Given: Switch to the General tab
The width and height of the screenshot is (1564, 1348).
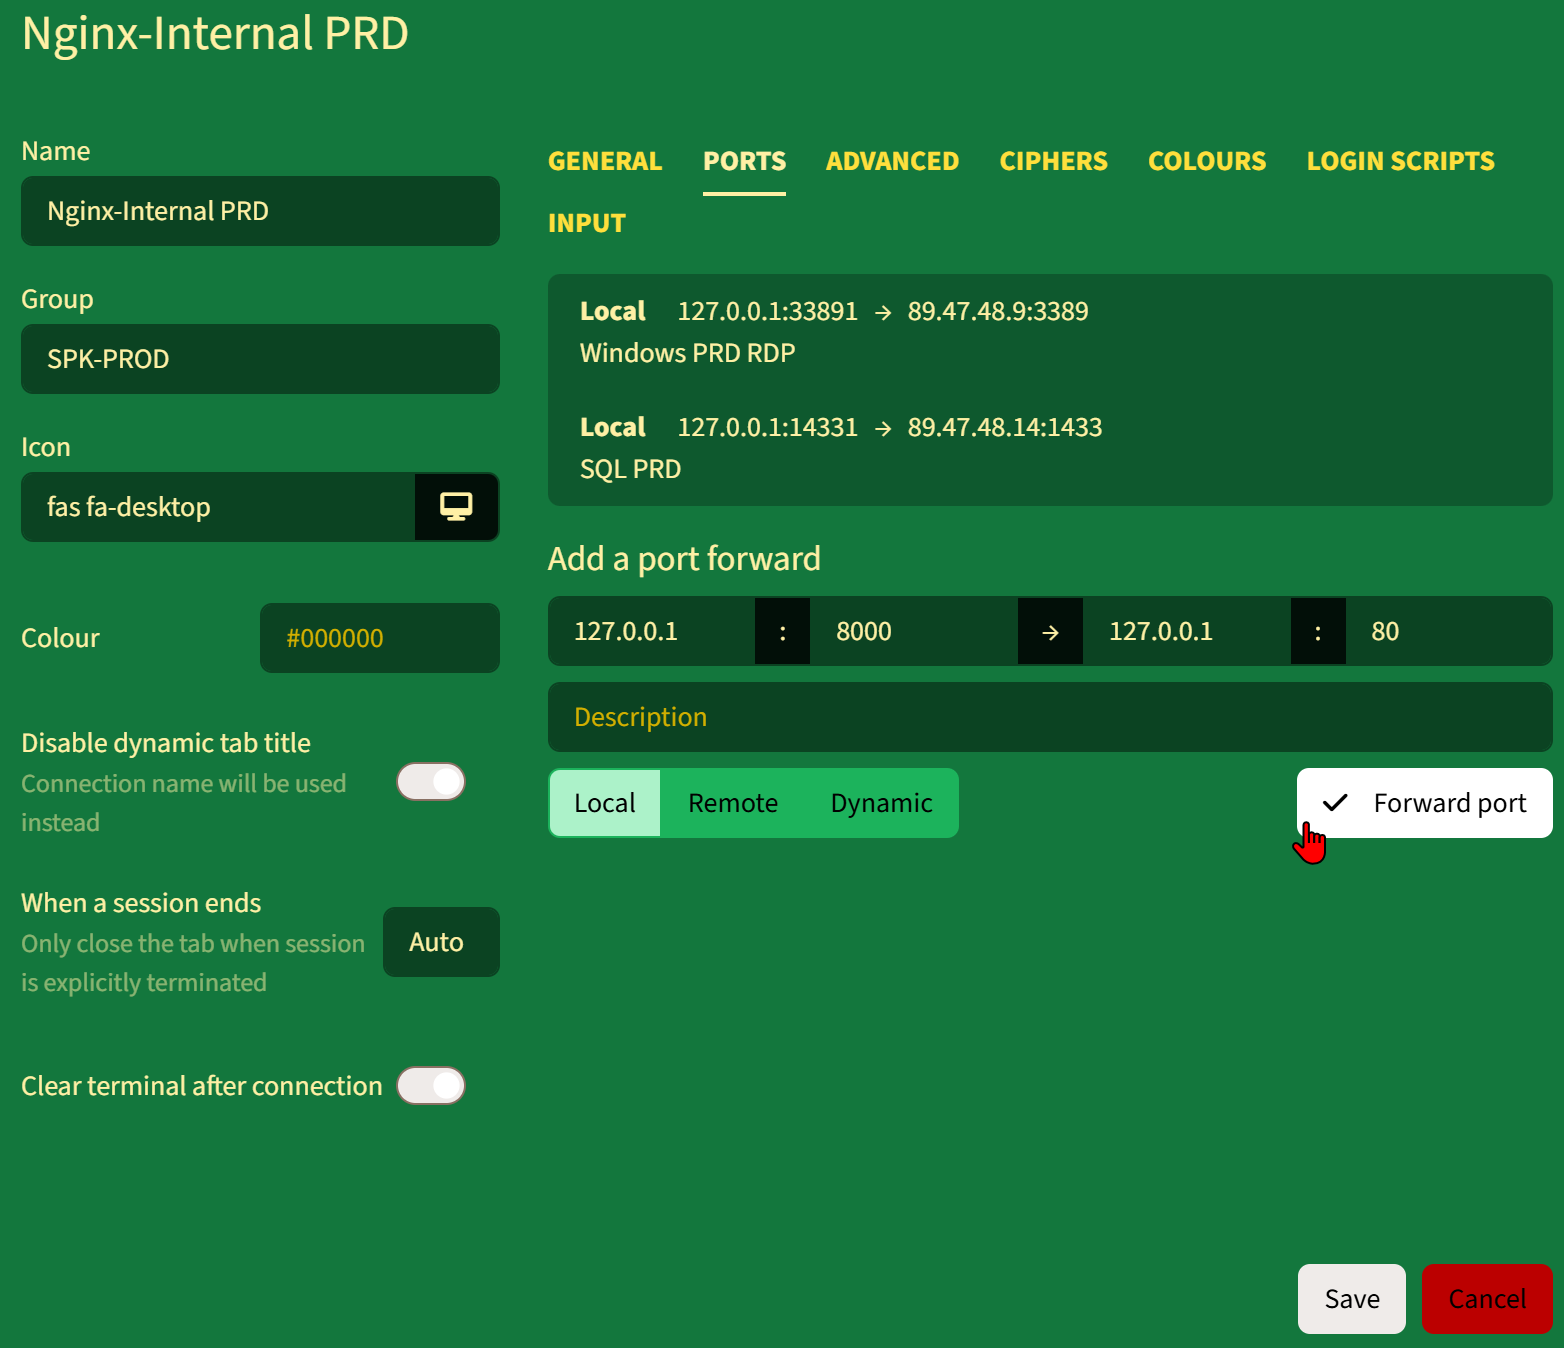Looking at the screenshot, I should (x=605, y=161).
